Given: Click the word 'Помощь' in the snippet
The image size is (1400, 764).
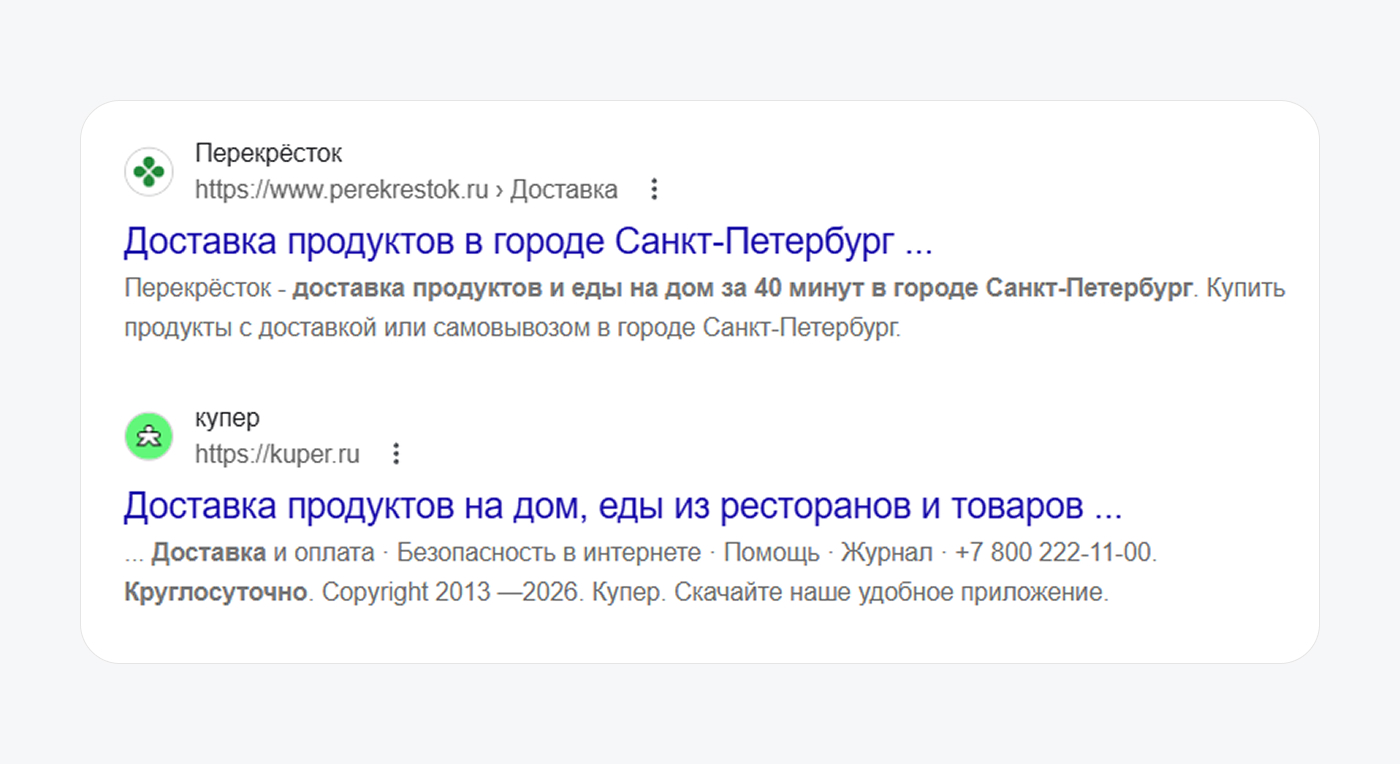Looking at the screenshot, I should click(771, 553).
